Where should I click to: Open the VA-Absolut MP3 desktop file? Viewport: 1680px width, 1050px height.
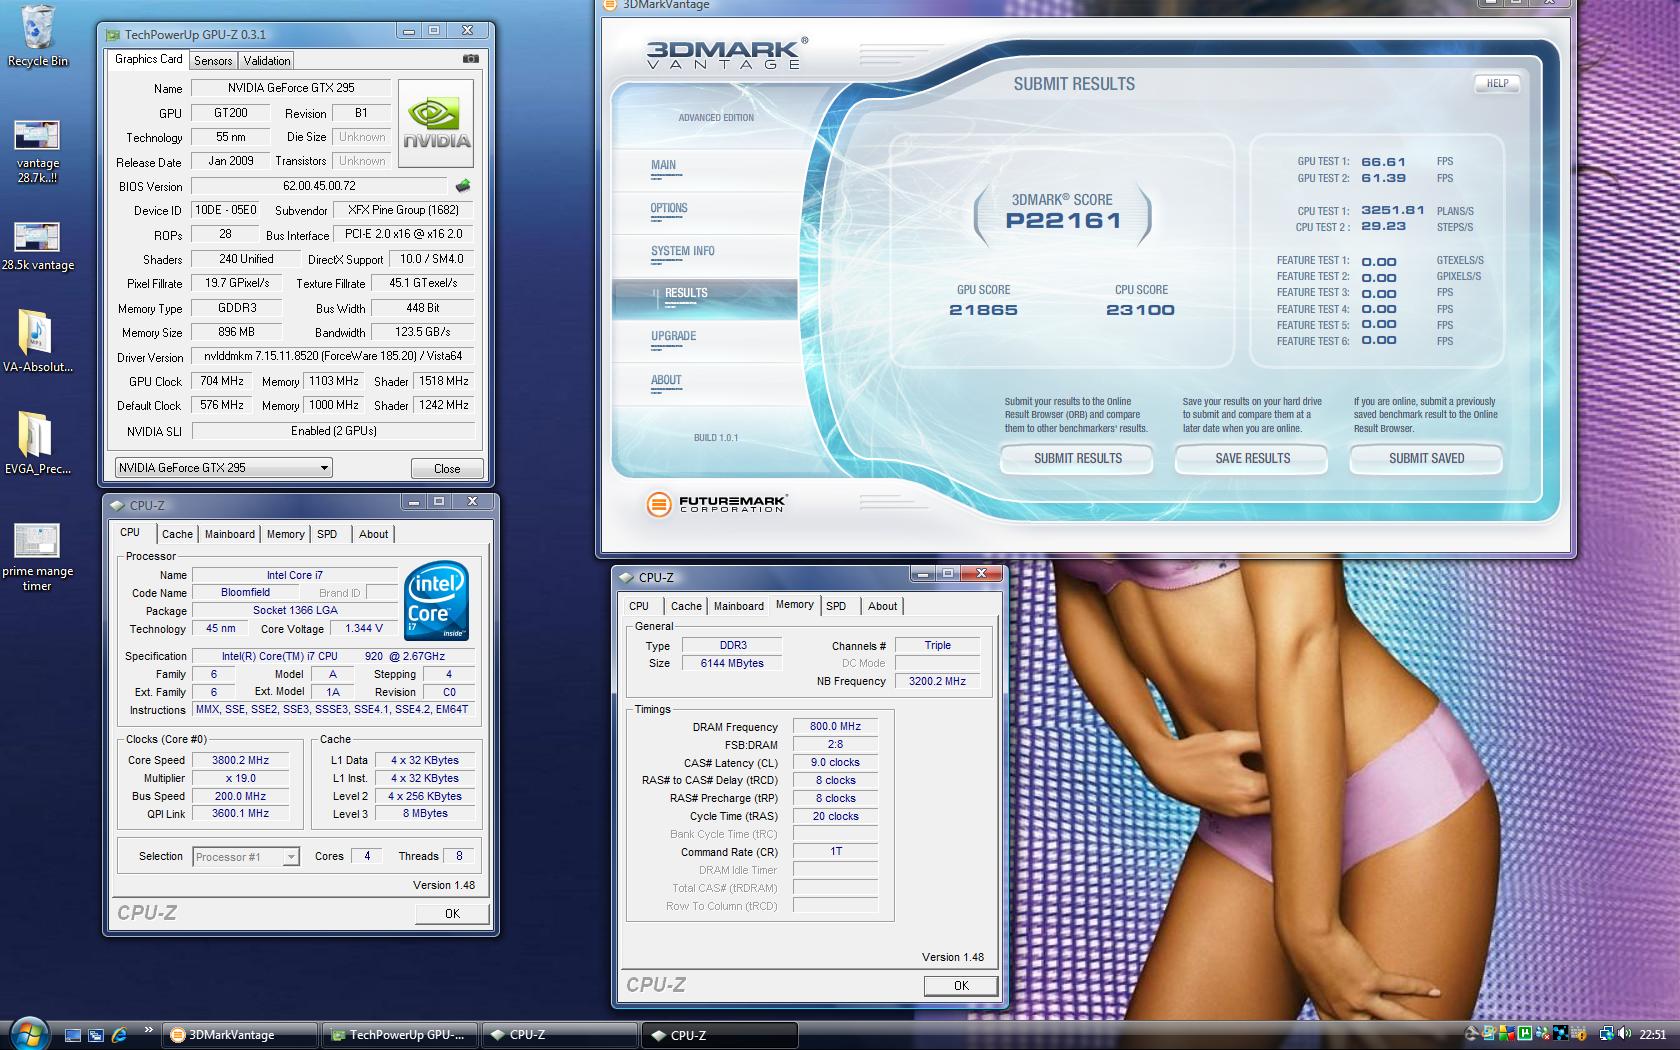(x=37, y=340)
